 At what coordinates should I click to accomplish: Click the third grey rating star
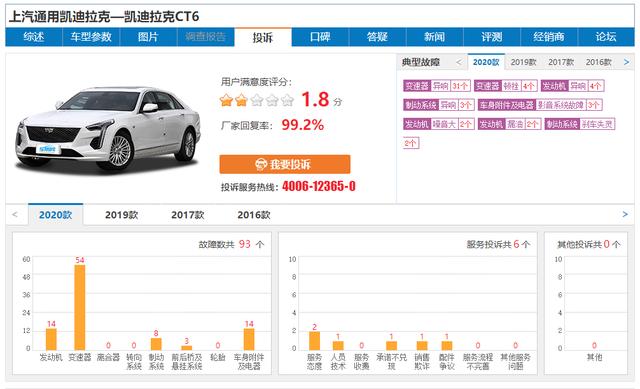pos(257,100)
